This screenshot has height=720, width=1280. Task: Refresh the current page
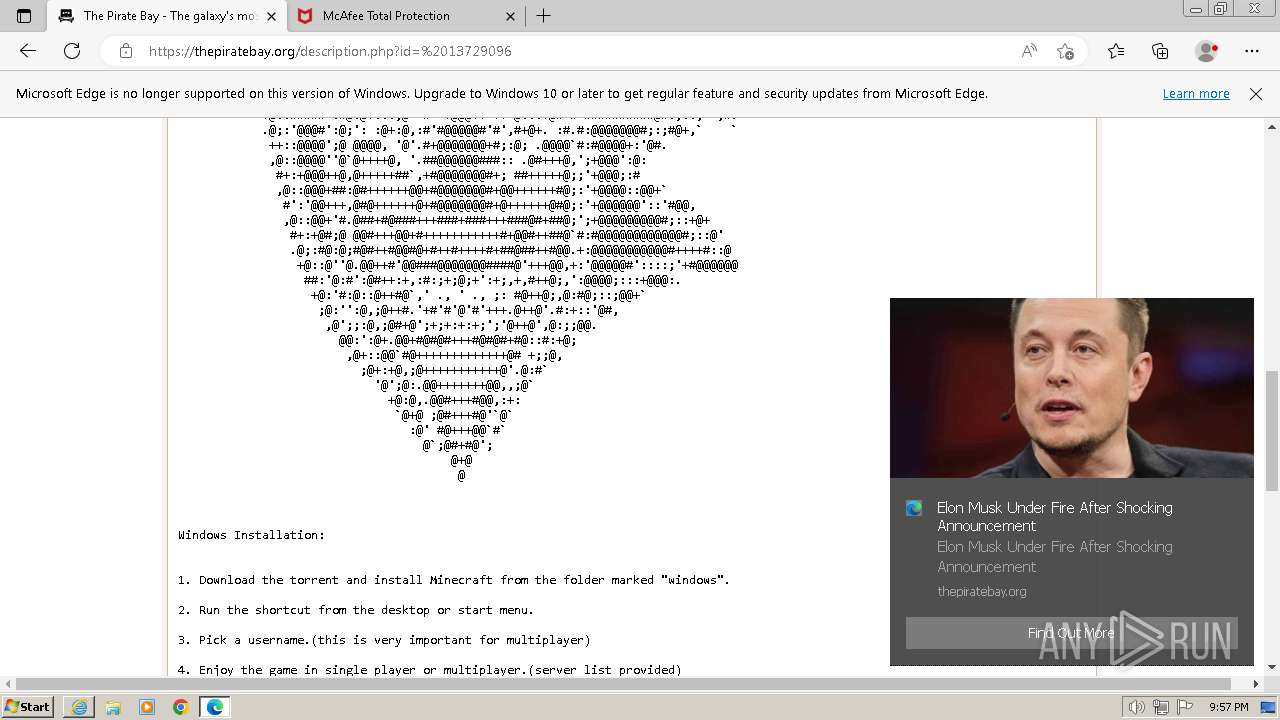click(x=72, y=51)
